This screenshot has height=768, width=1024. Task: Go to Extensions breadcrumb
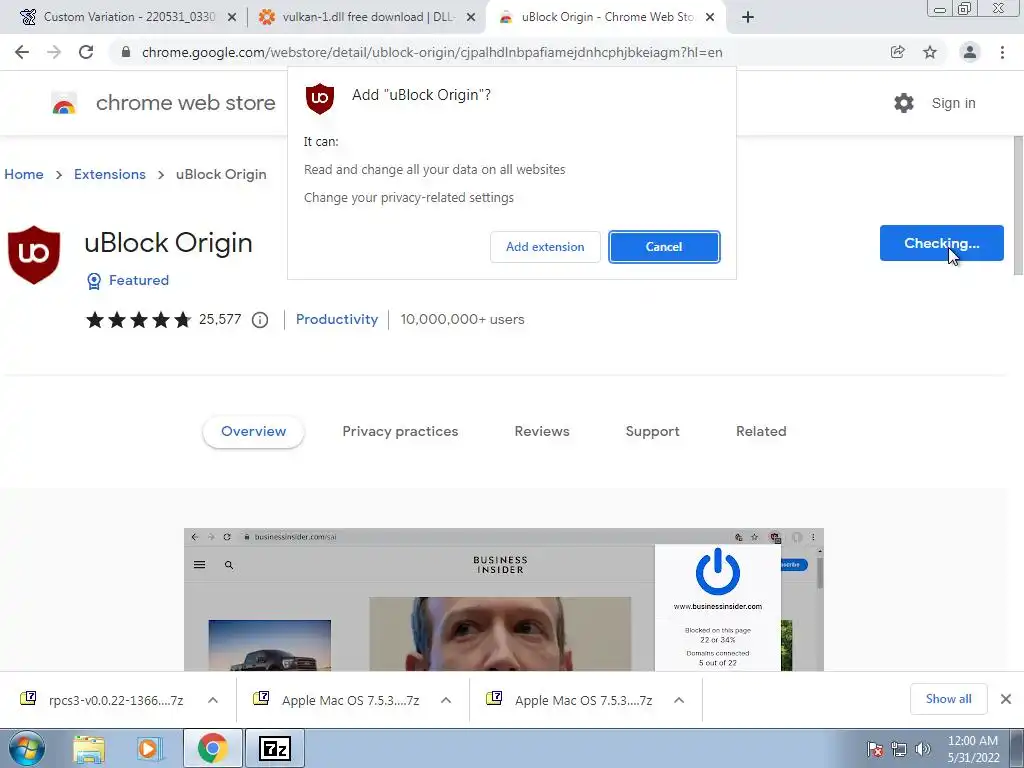coord(110,174)
